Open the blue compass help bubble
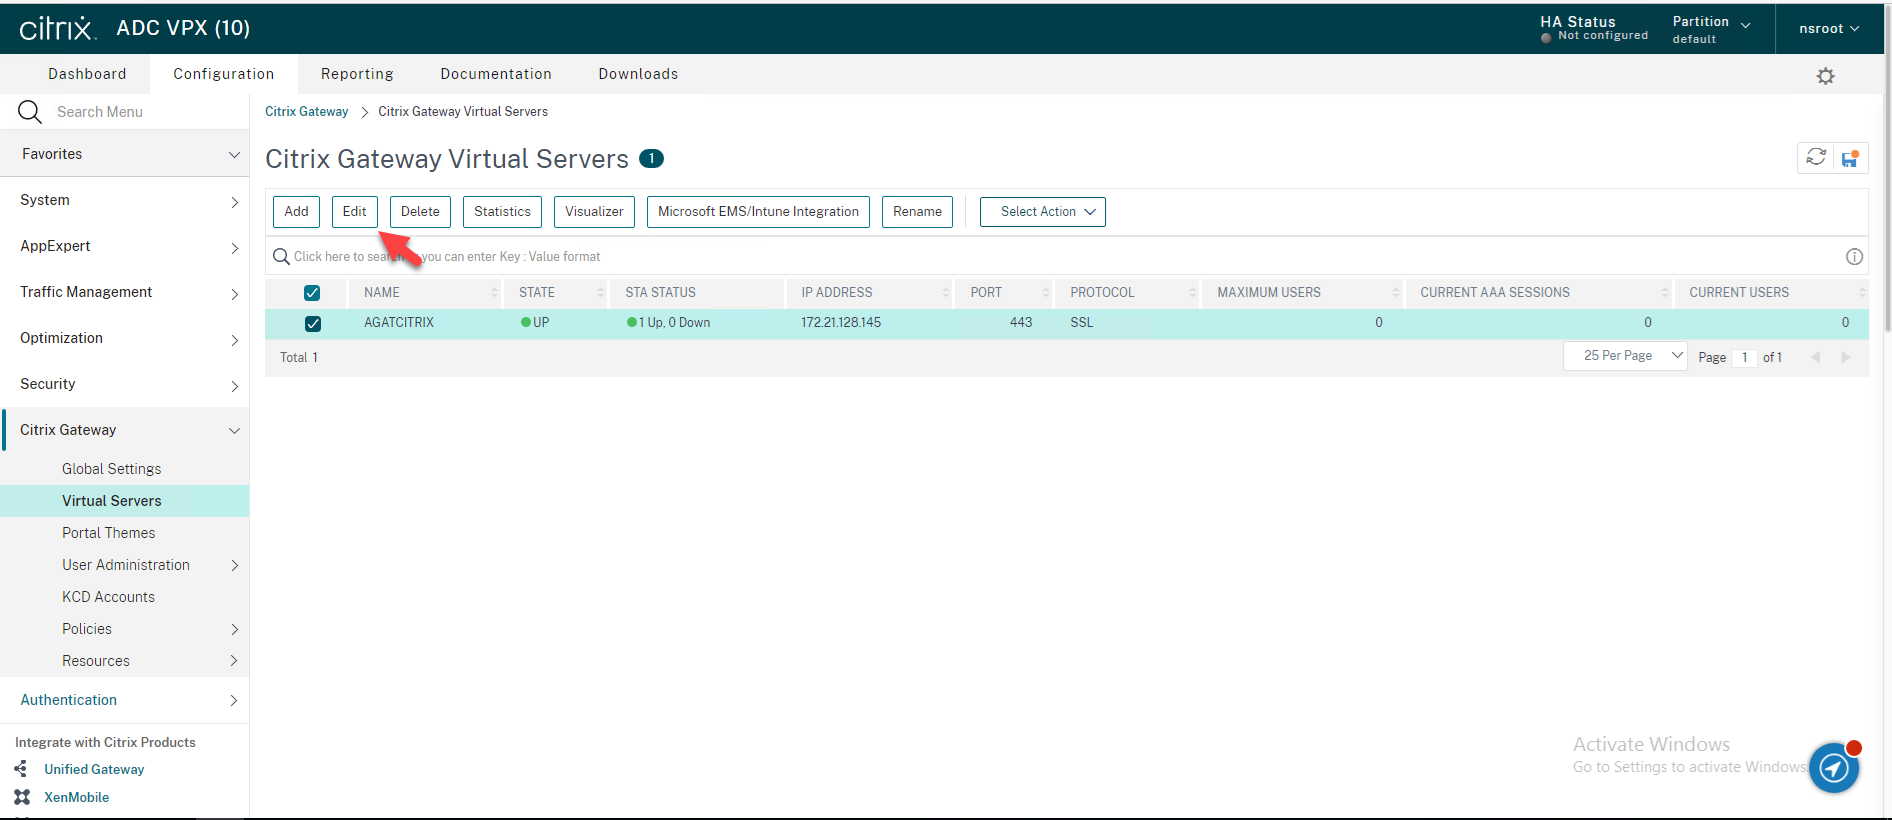This screenshot has width=1892, height=820. pyautogui.click(x=1834, y=767)
